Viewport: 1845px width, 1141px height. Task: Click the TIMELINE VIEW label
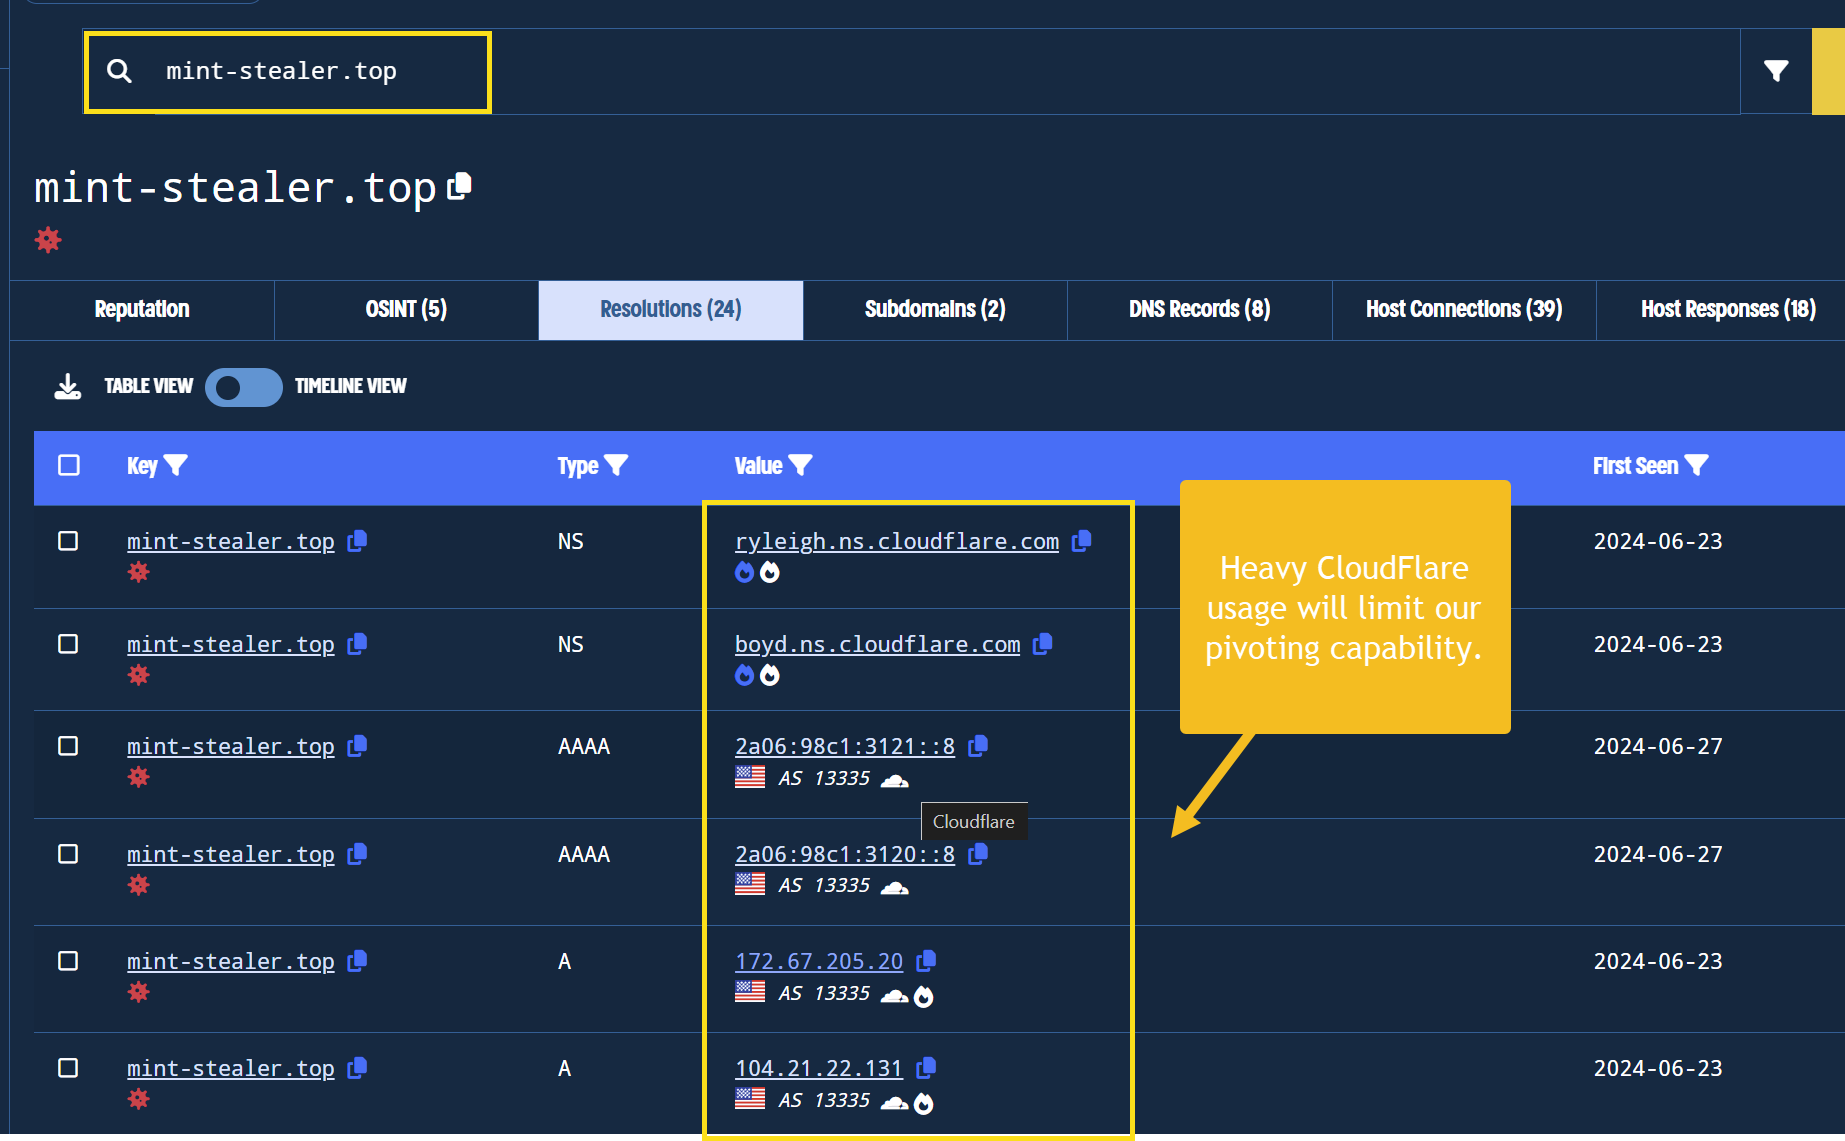click(350, 386)
